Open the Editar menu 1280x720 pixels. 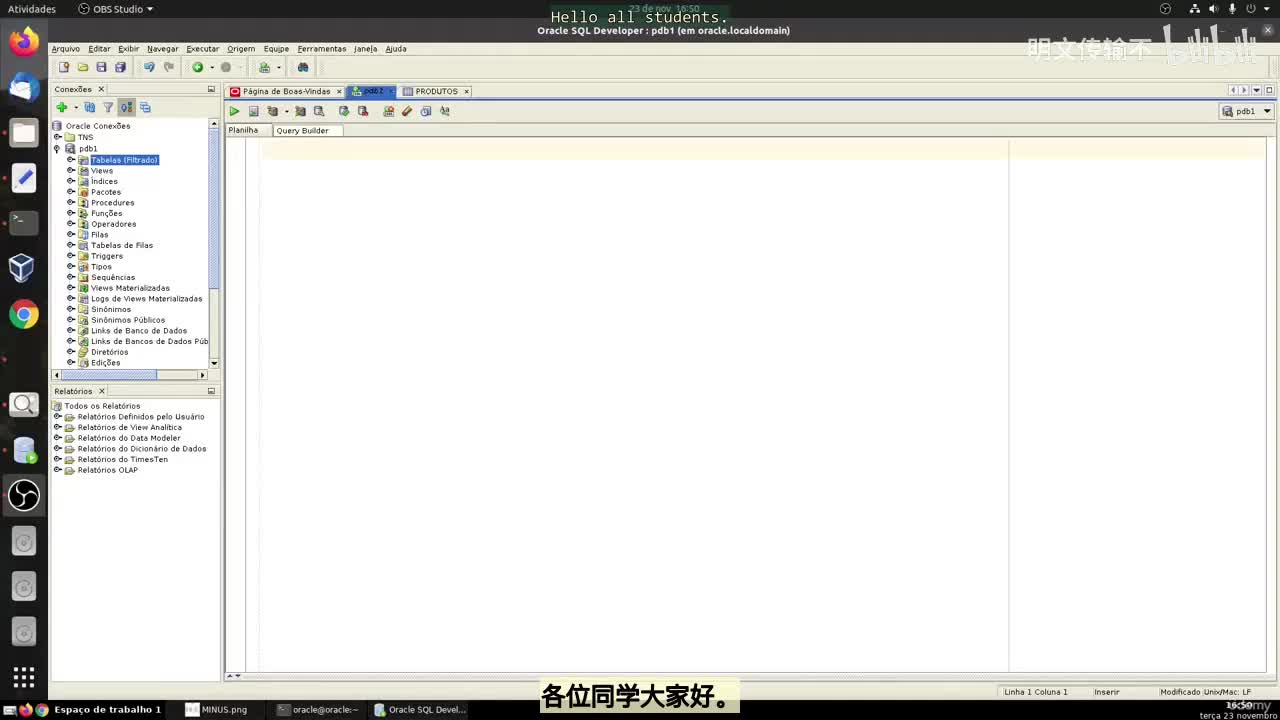click(99, 48)
